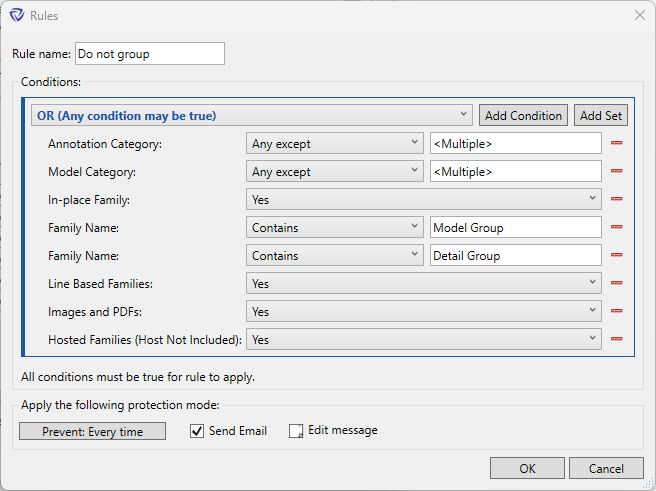Cancel the Rules dialog

[x=606, y=468]
